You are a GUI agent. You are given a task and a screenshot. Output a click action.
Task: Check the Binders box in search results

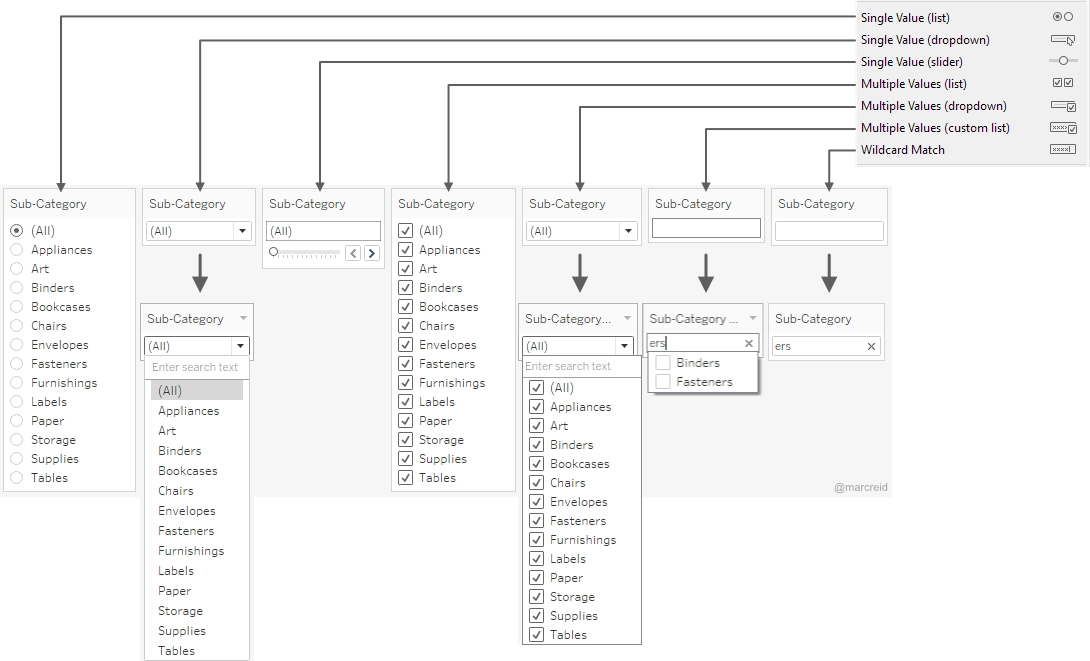pos(663,363)
